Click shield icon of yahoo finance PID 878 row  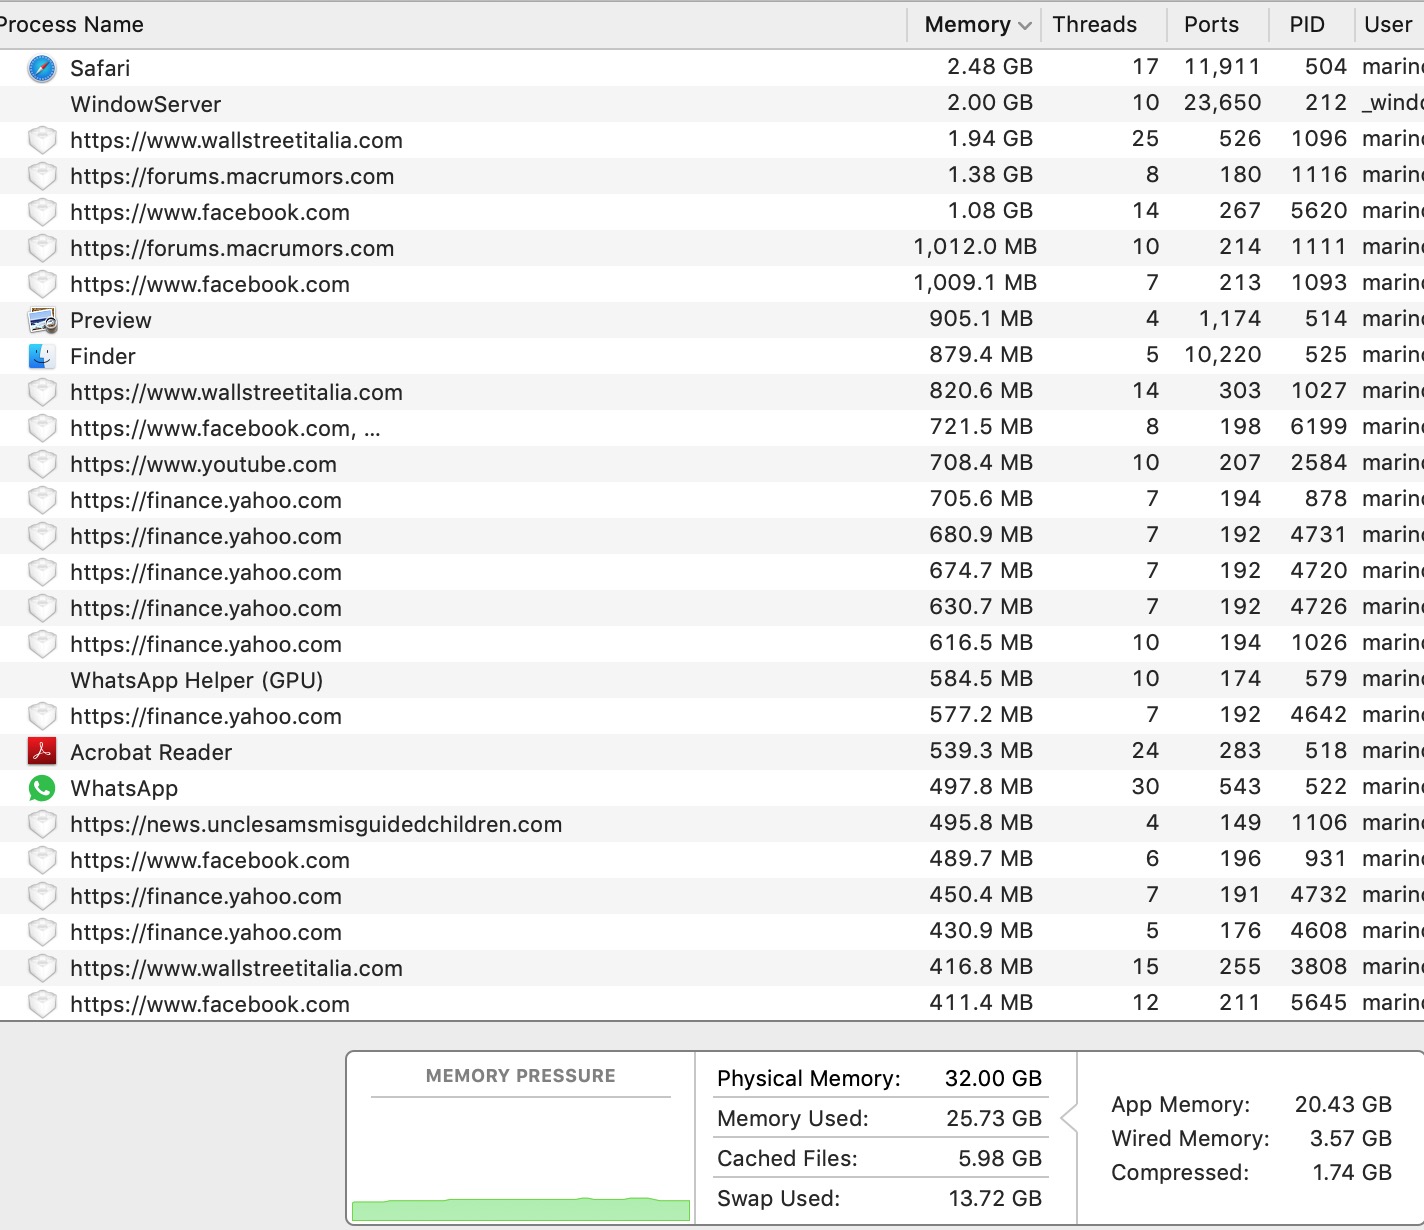[x=42, y=500]
